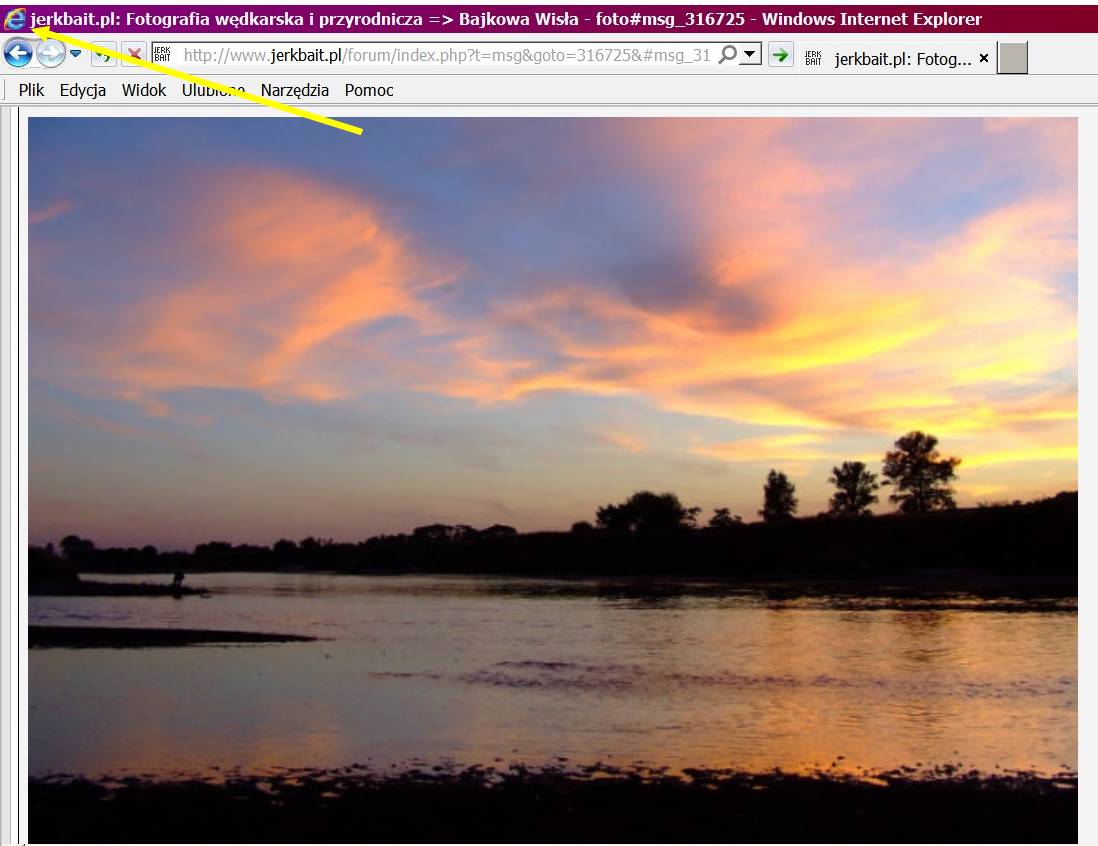The image size is (1098, 846).
Task: Click the sunset river photo
Action: (x=552, y=480)
